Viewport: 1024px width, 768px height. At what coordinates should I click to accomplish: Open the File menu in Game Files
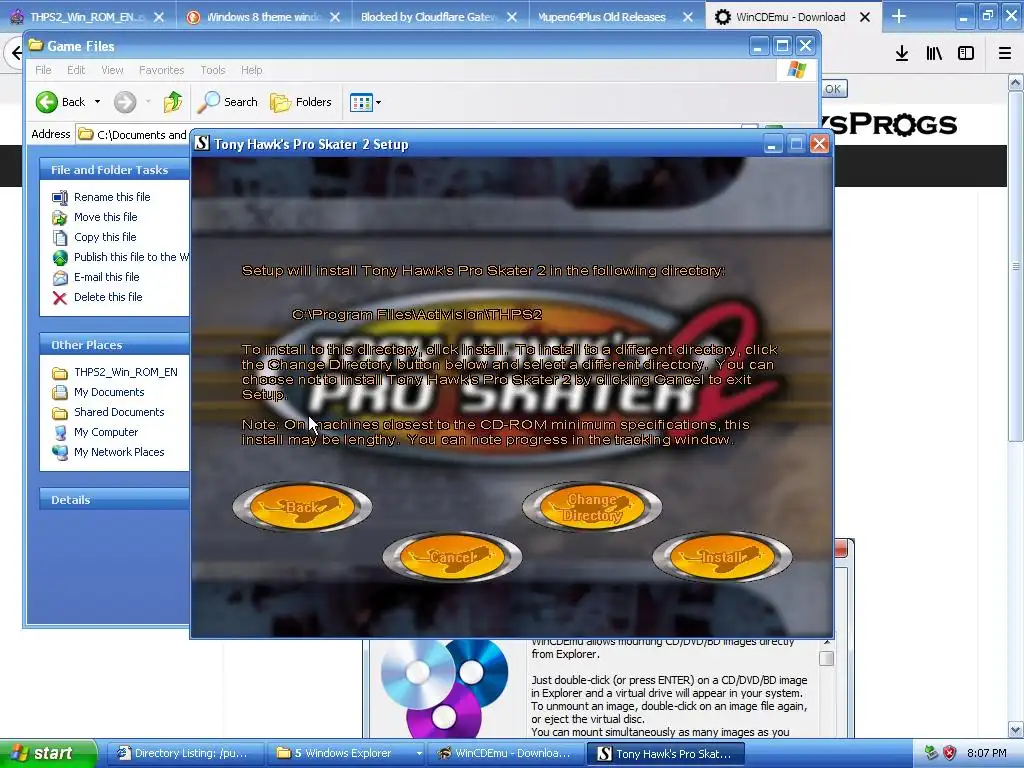(x=43, y=70)
